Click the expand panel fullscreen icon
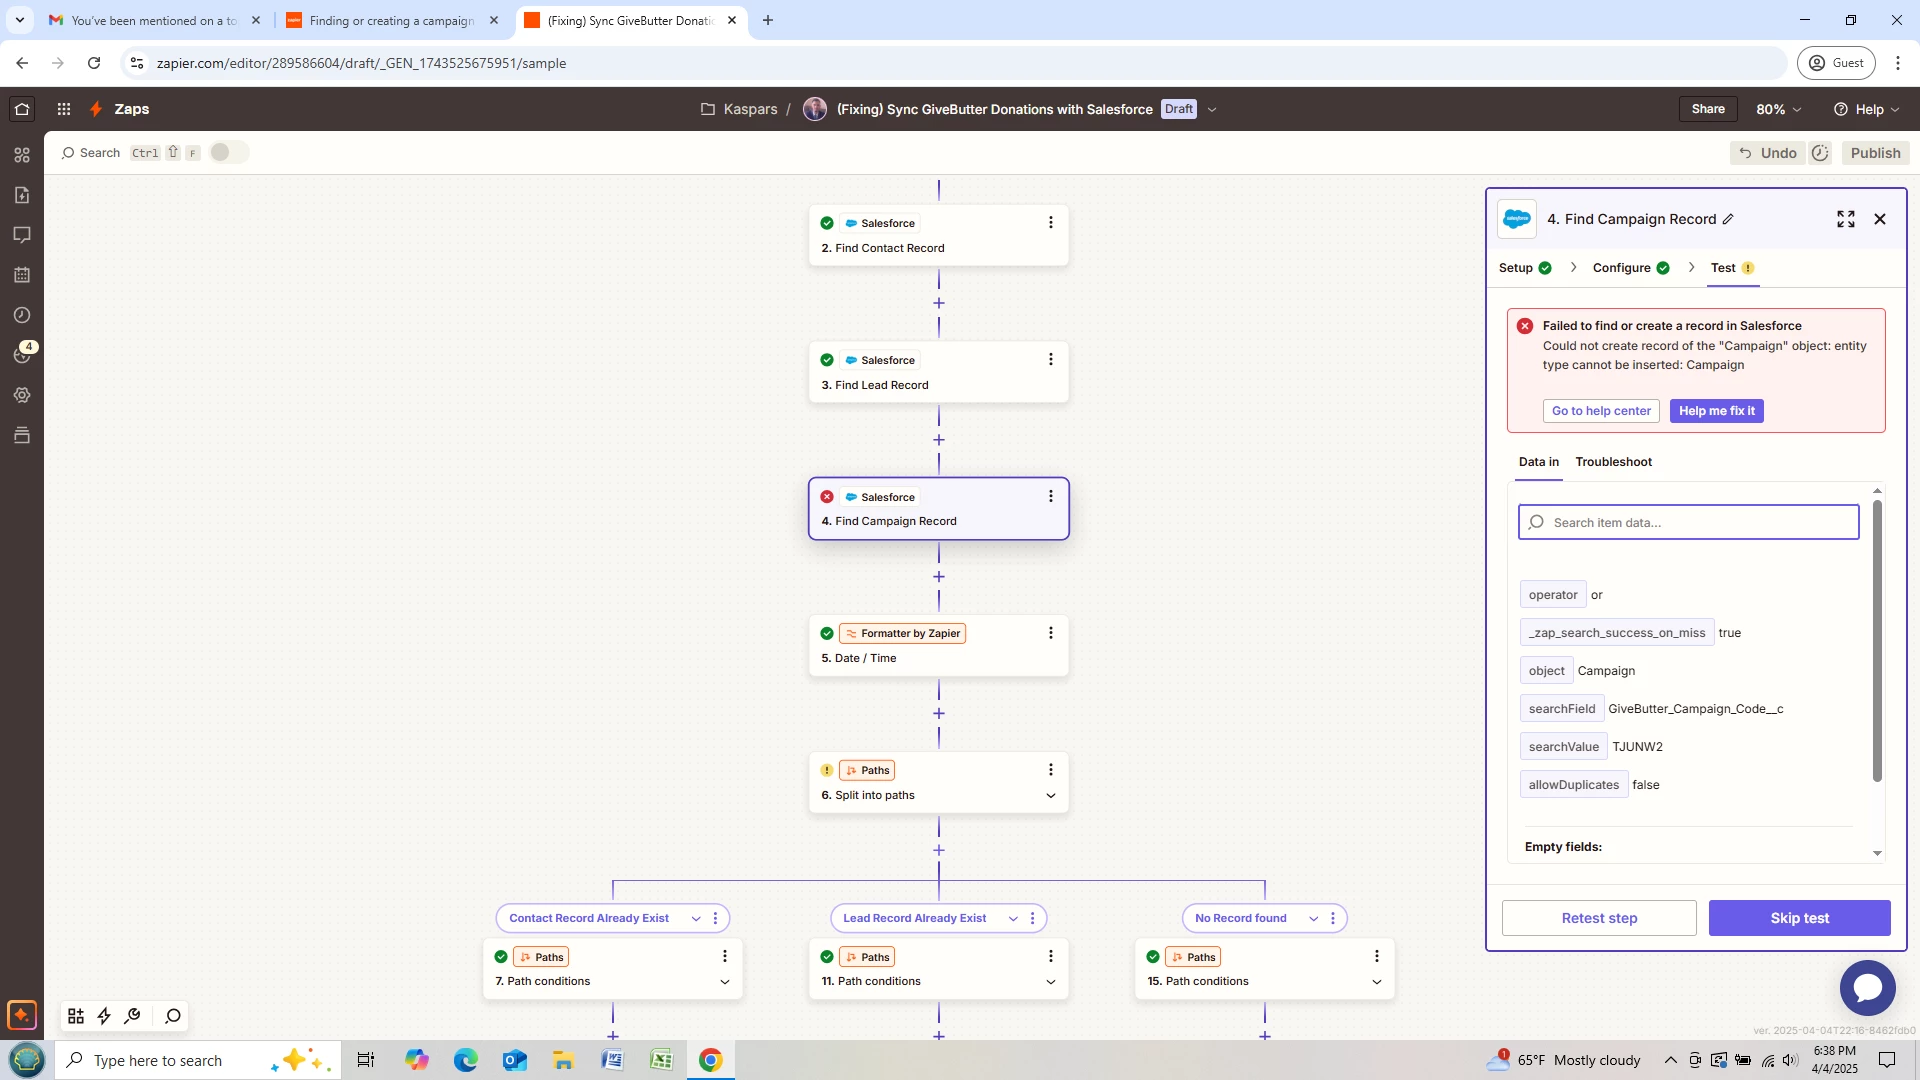Screen dimensions: 1920x1080 pos(1845,219)
